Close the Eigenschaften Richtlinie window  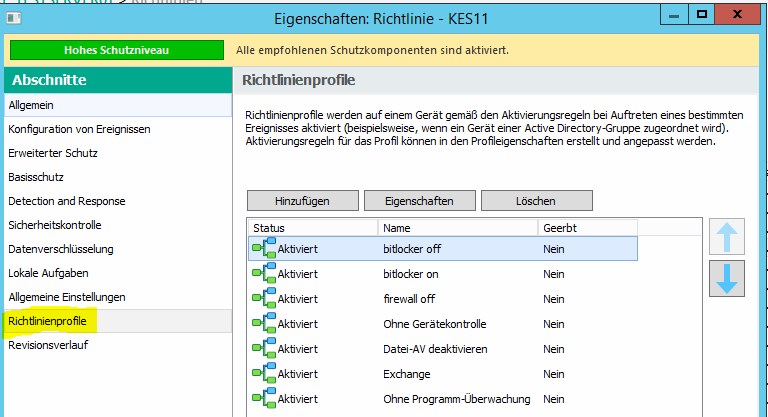tap(737, 15)
